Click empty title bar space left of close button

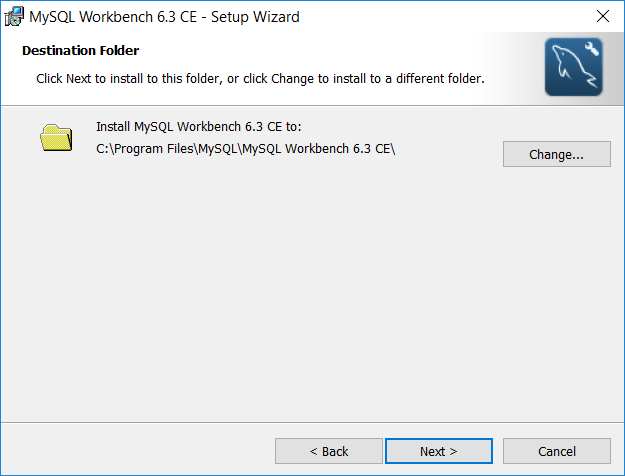(x=450, y=17)
